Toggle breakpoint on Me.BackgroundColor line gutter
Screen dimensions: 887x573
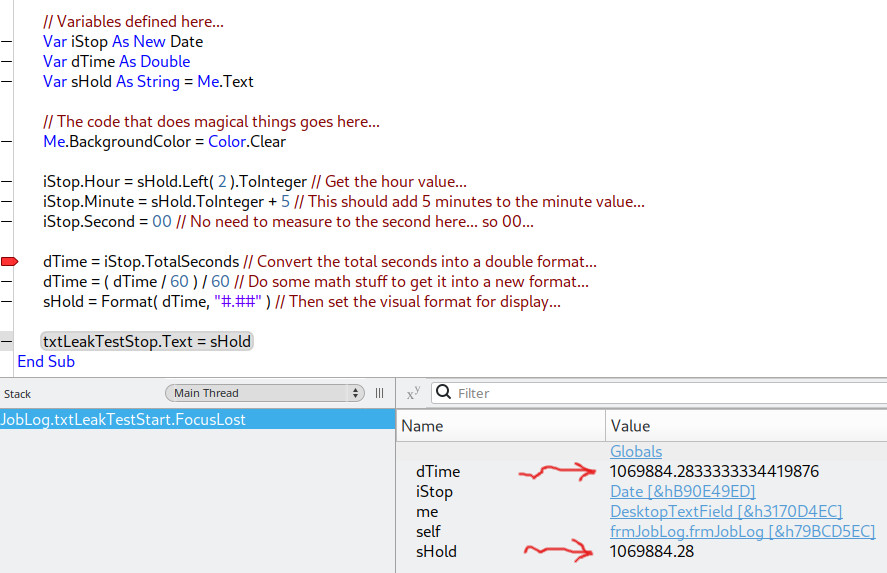[x=9, y=142]
